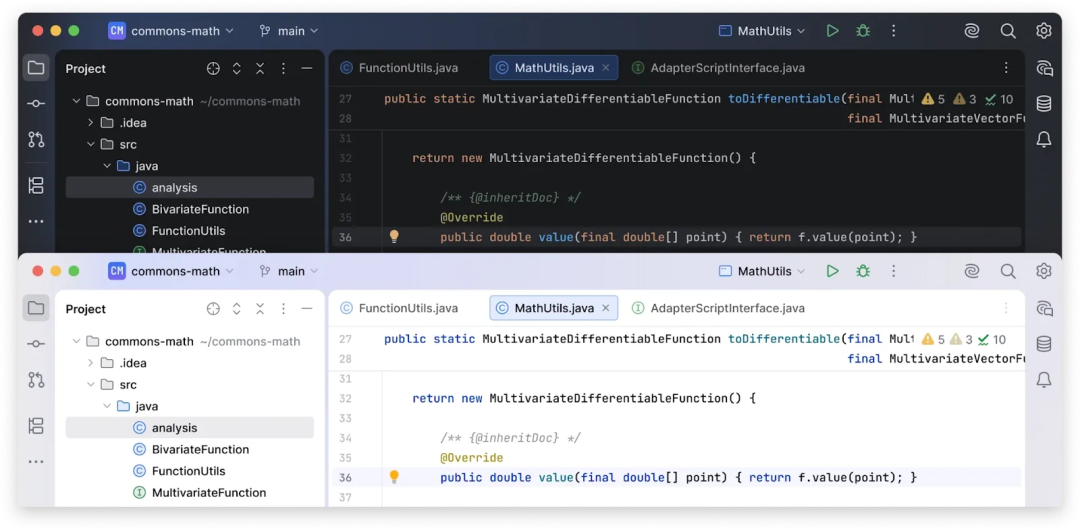1080x530 pixels.
Task: Close MathUtils.java tab in dark window
Action: click(x=606, y=68)
